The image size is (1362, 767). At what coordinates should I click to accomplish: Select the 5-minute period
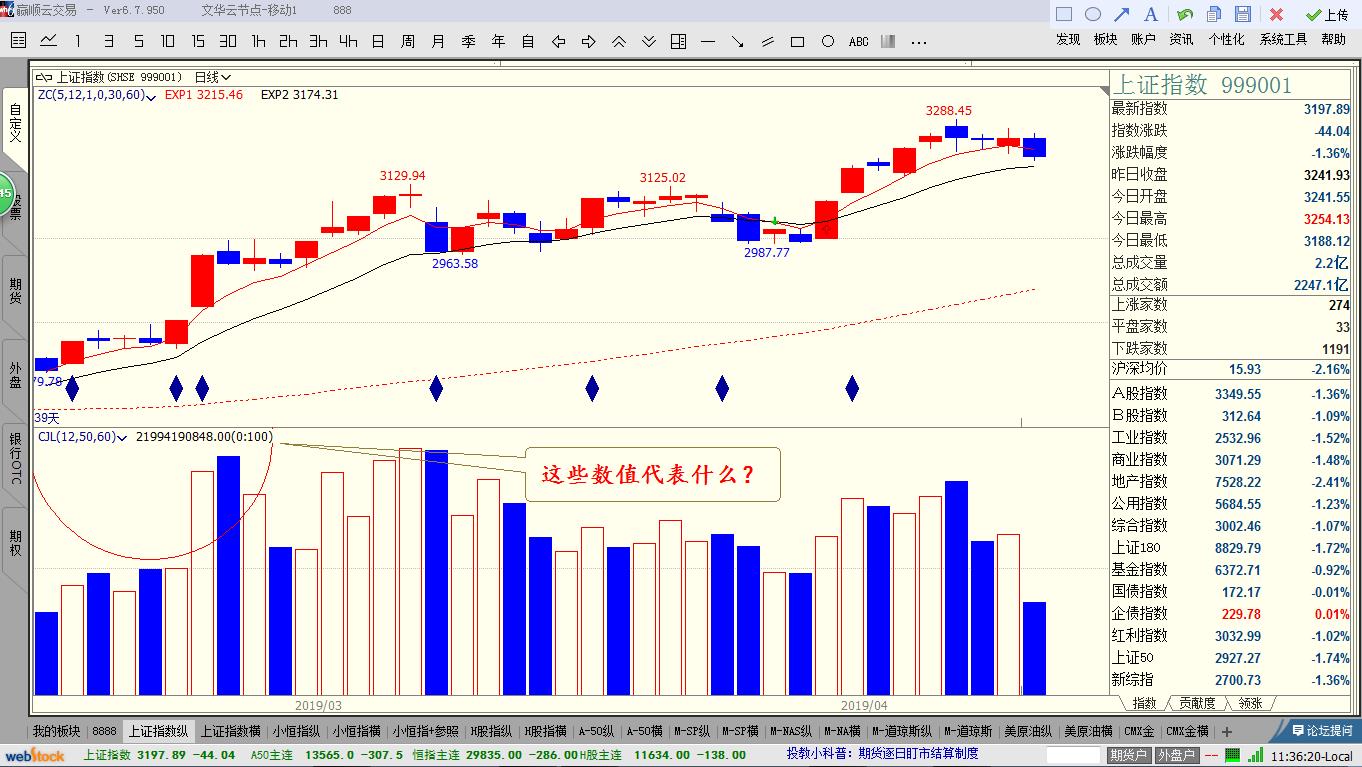click(138, 41)
